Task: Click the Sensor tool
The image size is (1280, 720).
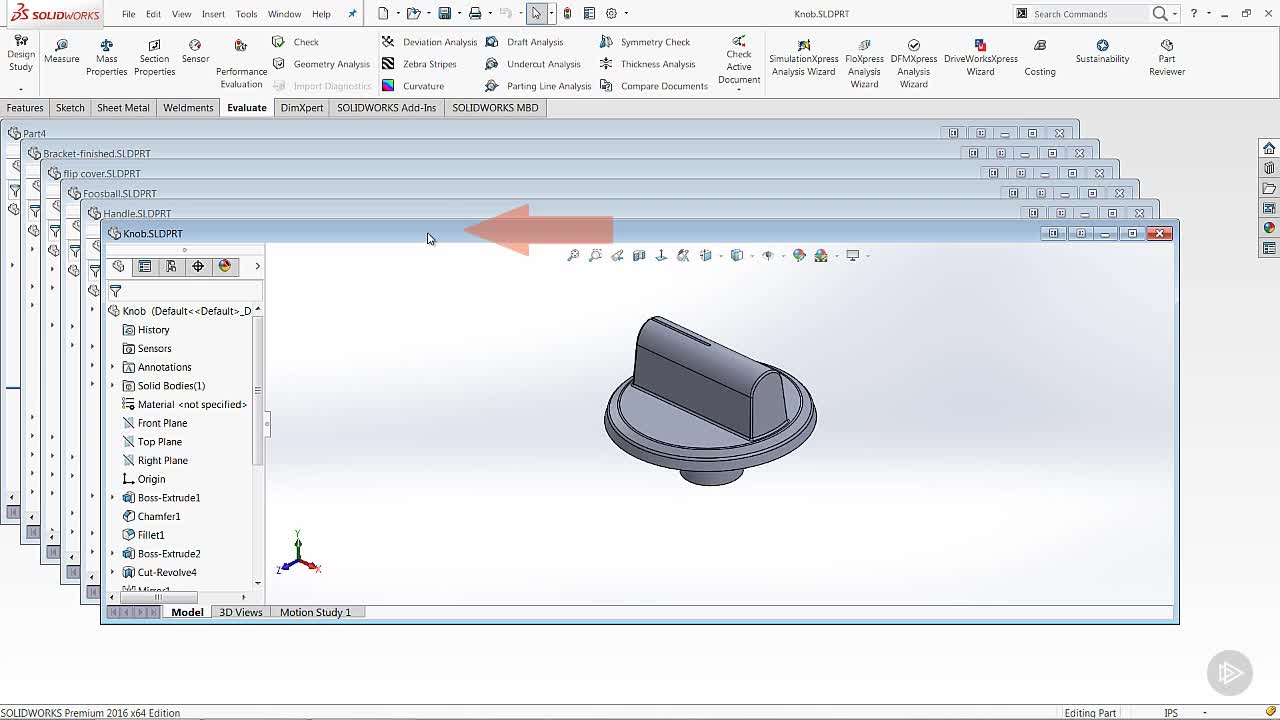Action: [195, 52]
